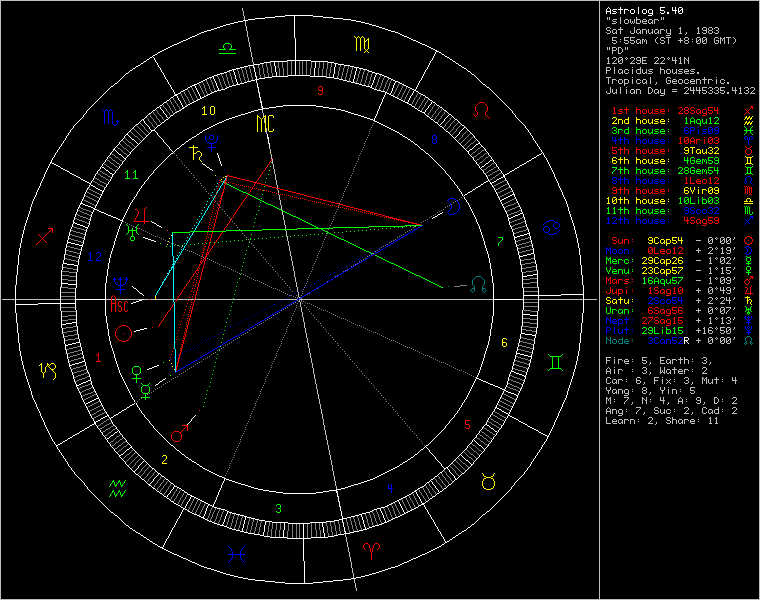Click the Uranus symbol in the chart
Image resolution: width=760 pixels, height=600 pixels.
132,233
